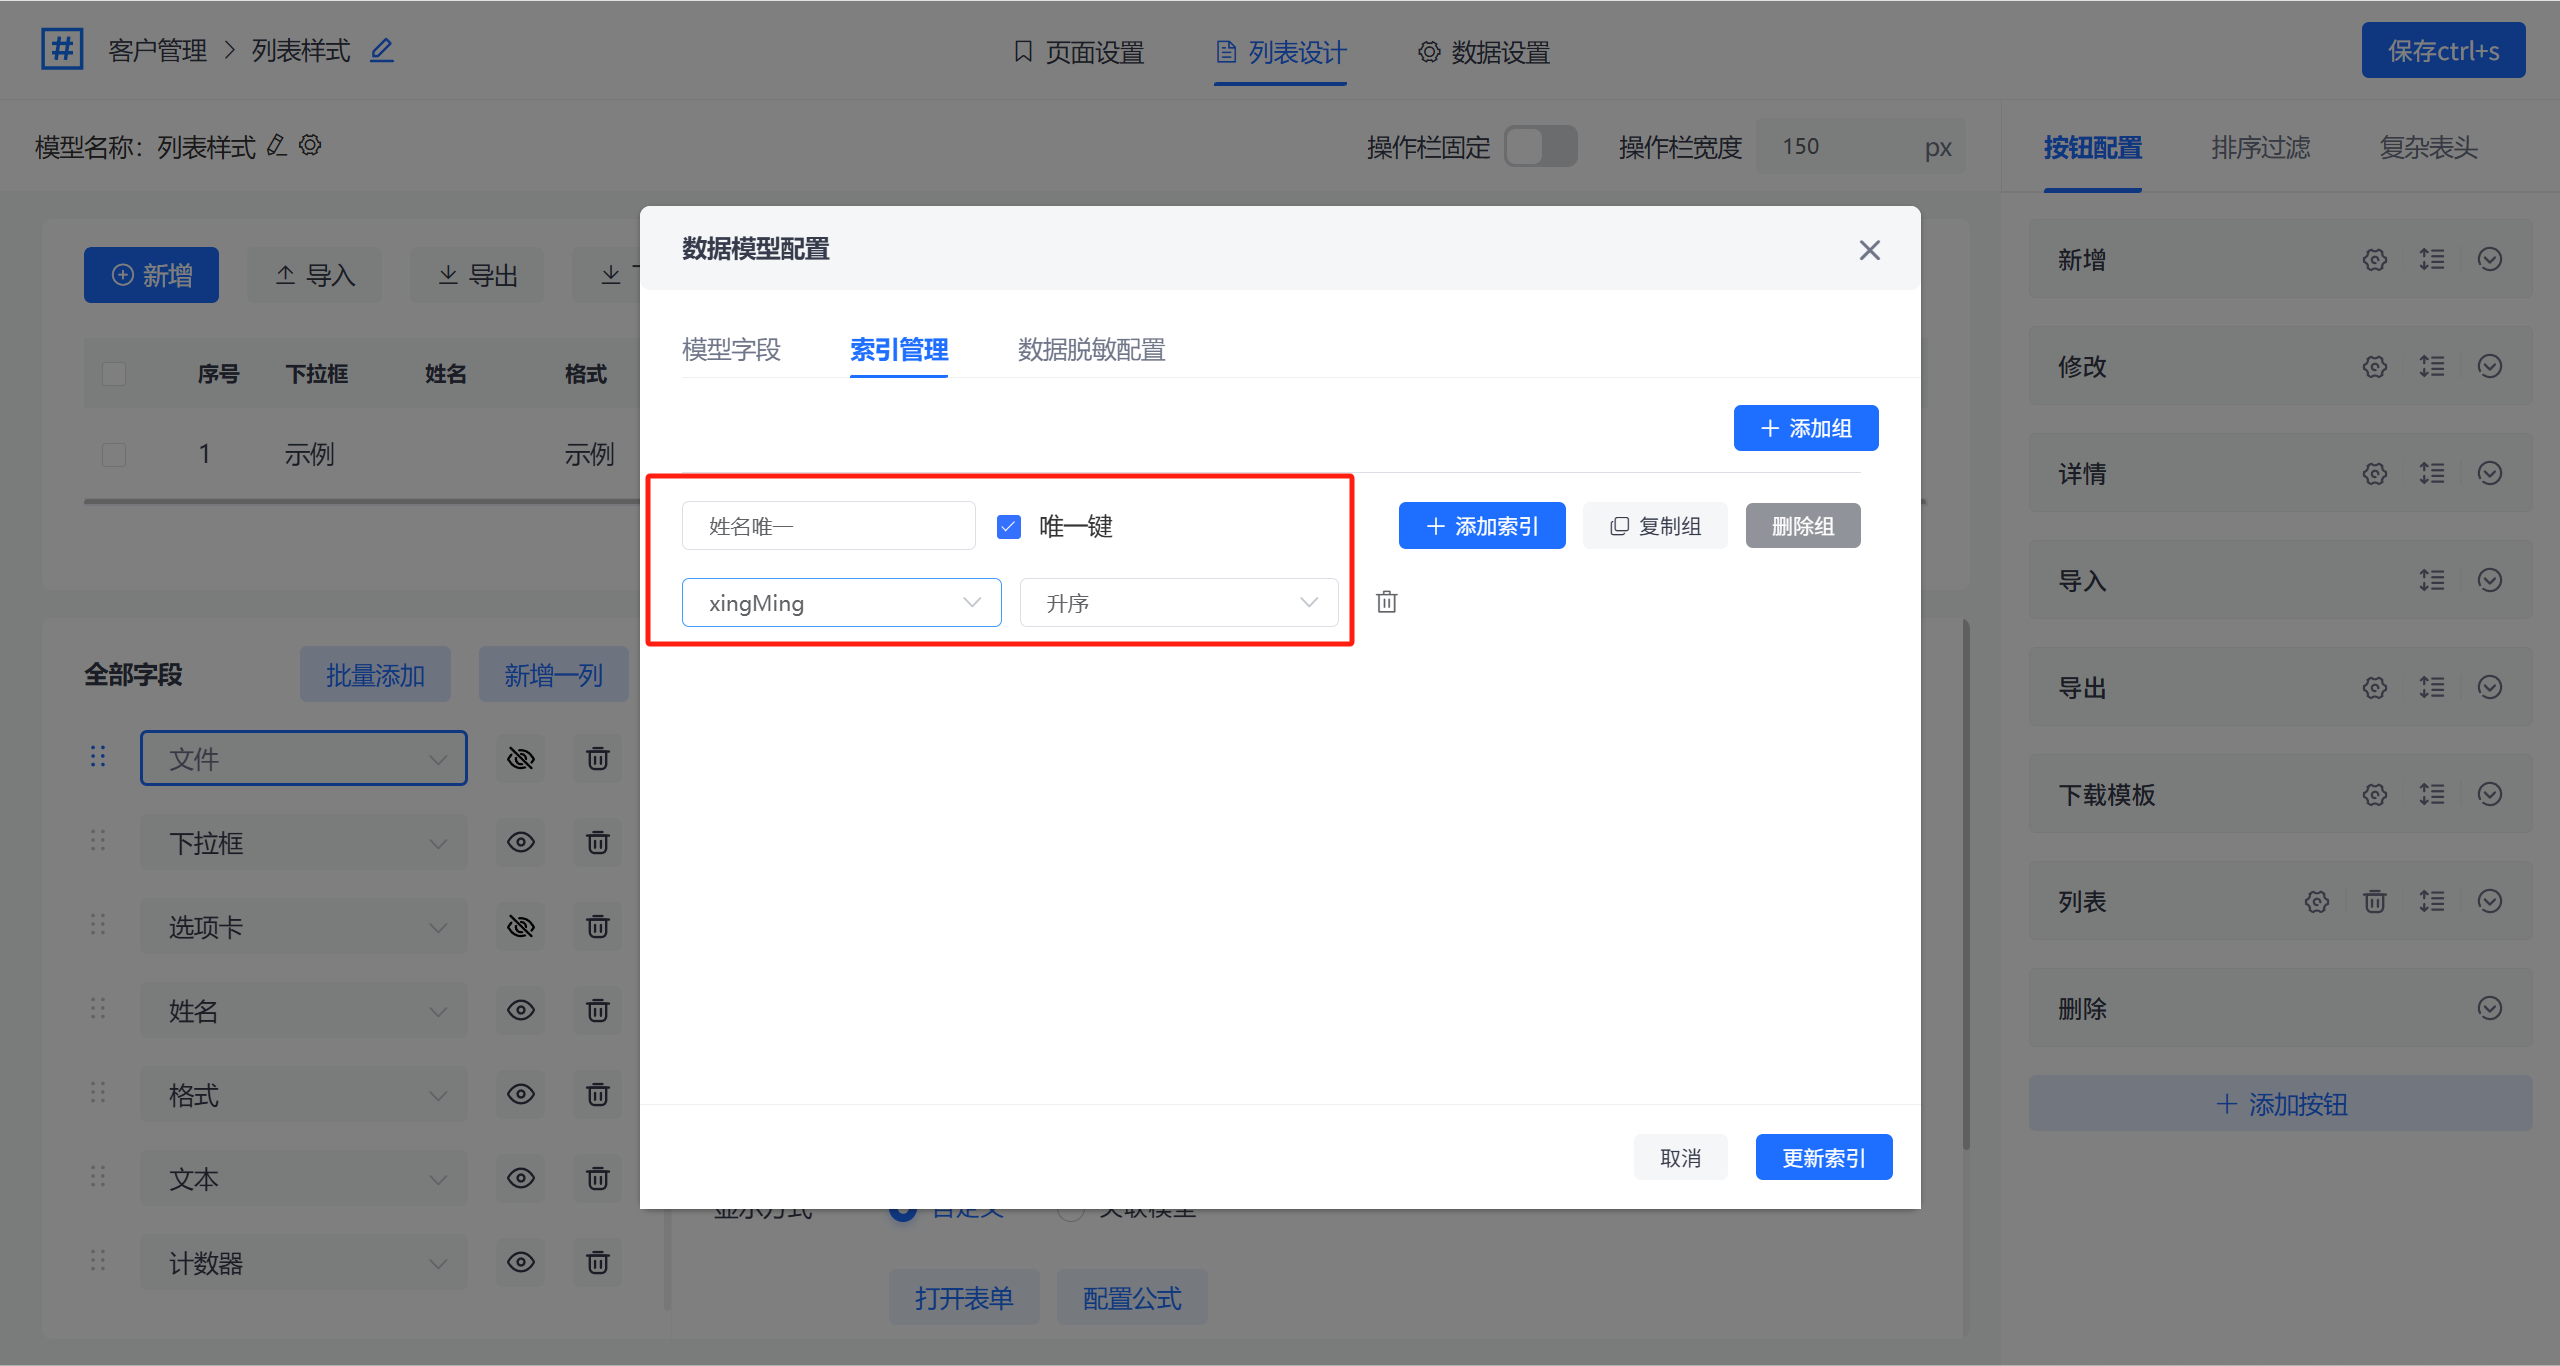The width and height of the screenshot is (2560, 1366).
Task: Hide the 姓名 field via eye icon
Action: (x=520, y=1011)
